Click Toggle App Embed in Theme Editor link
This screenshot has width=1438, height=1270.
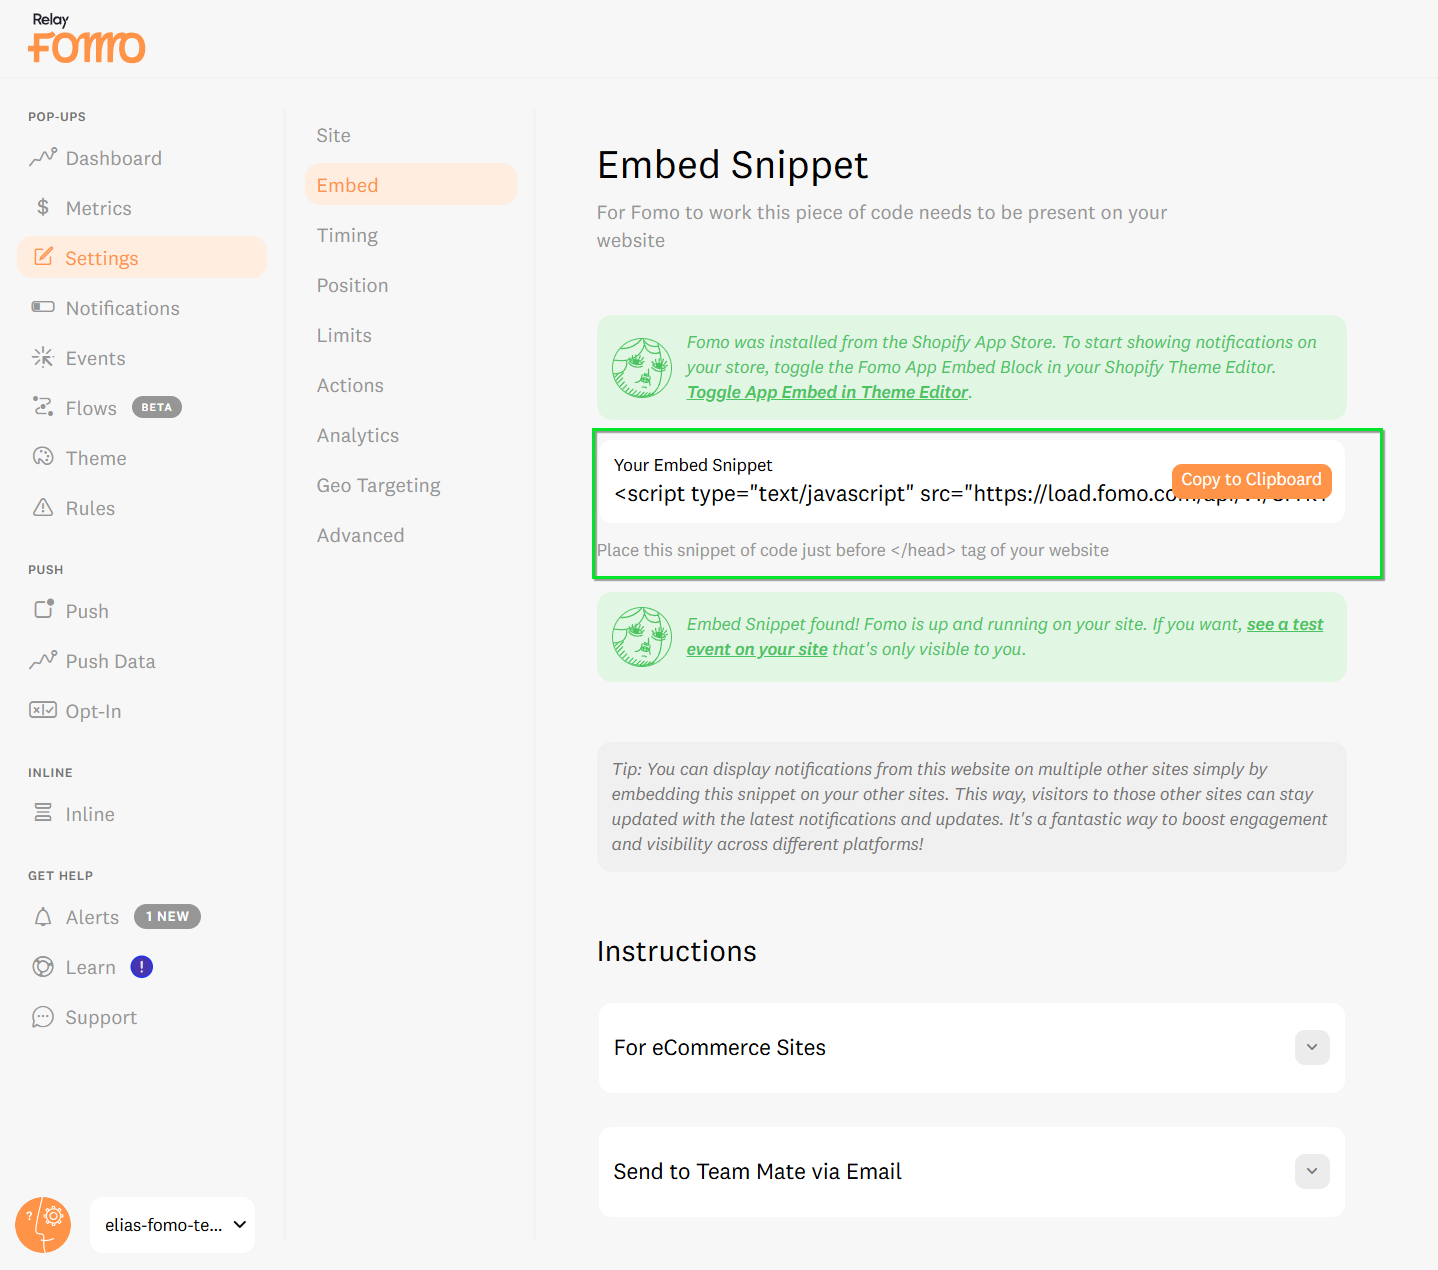click(x=827, y=392)
